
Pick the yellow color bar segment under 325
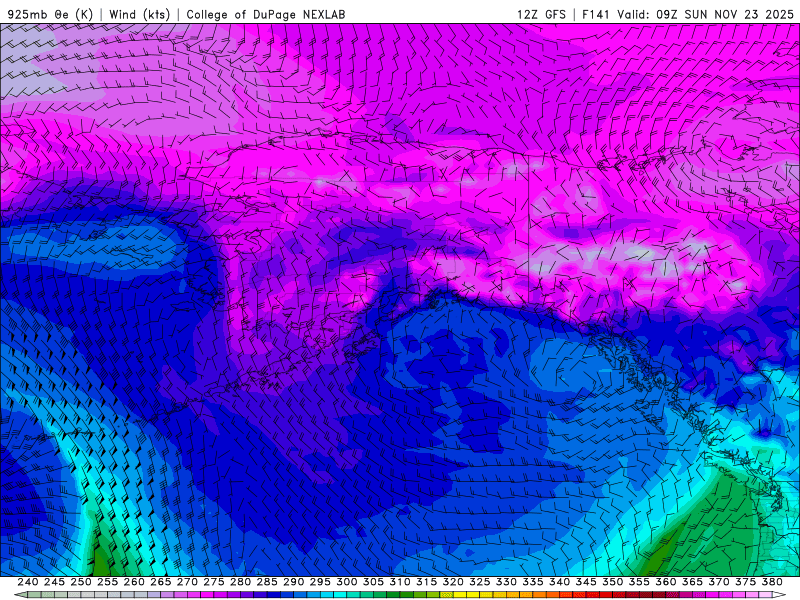tap(473, 594)
